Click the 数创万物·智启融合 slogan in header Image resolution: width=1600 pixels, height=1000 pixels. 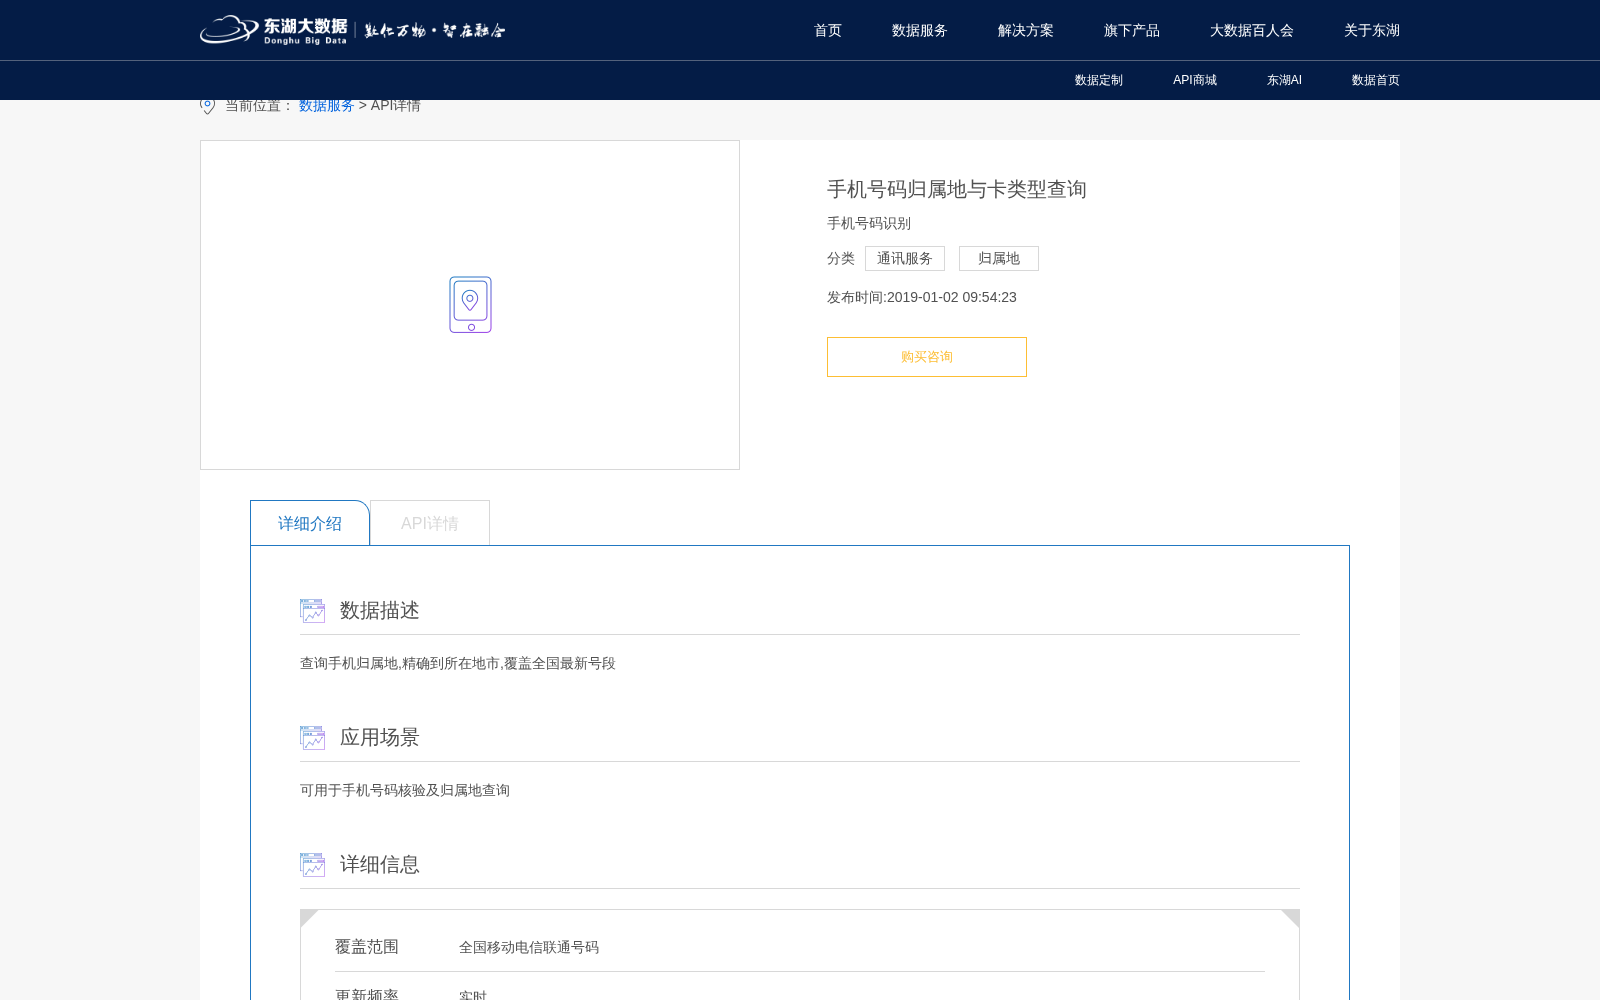tap(435, 30)
